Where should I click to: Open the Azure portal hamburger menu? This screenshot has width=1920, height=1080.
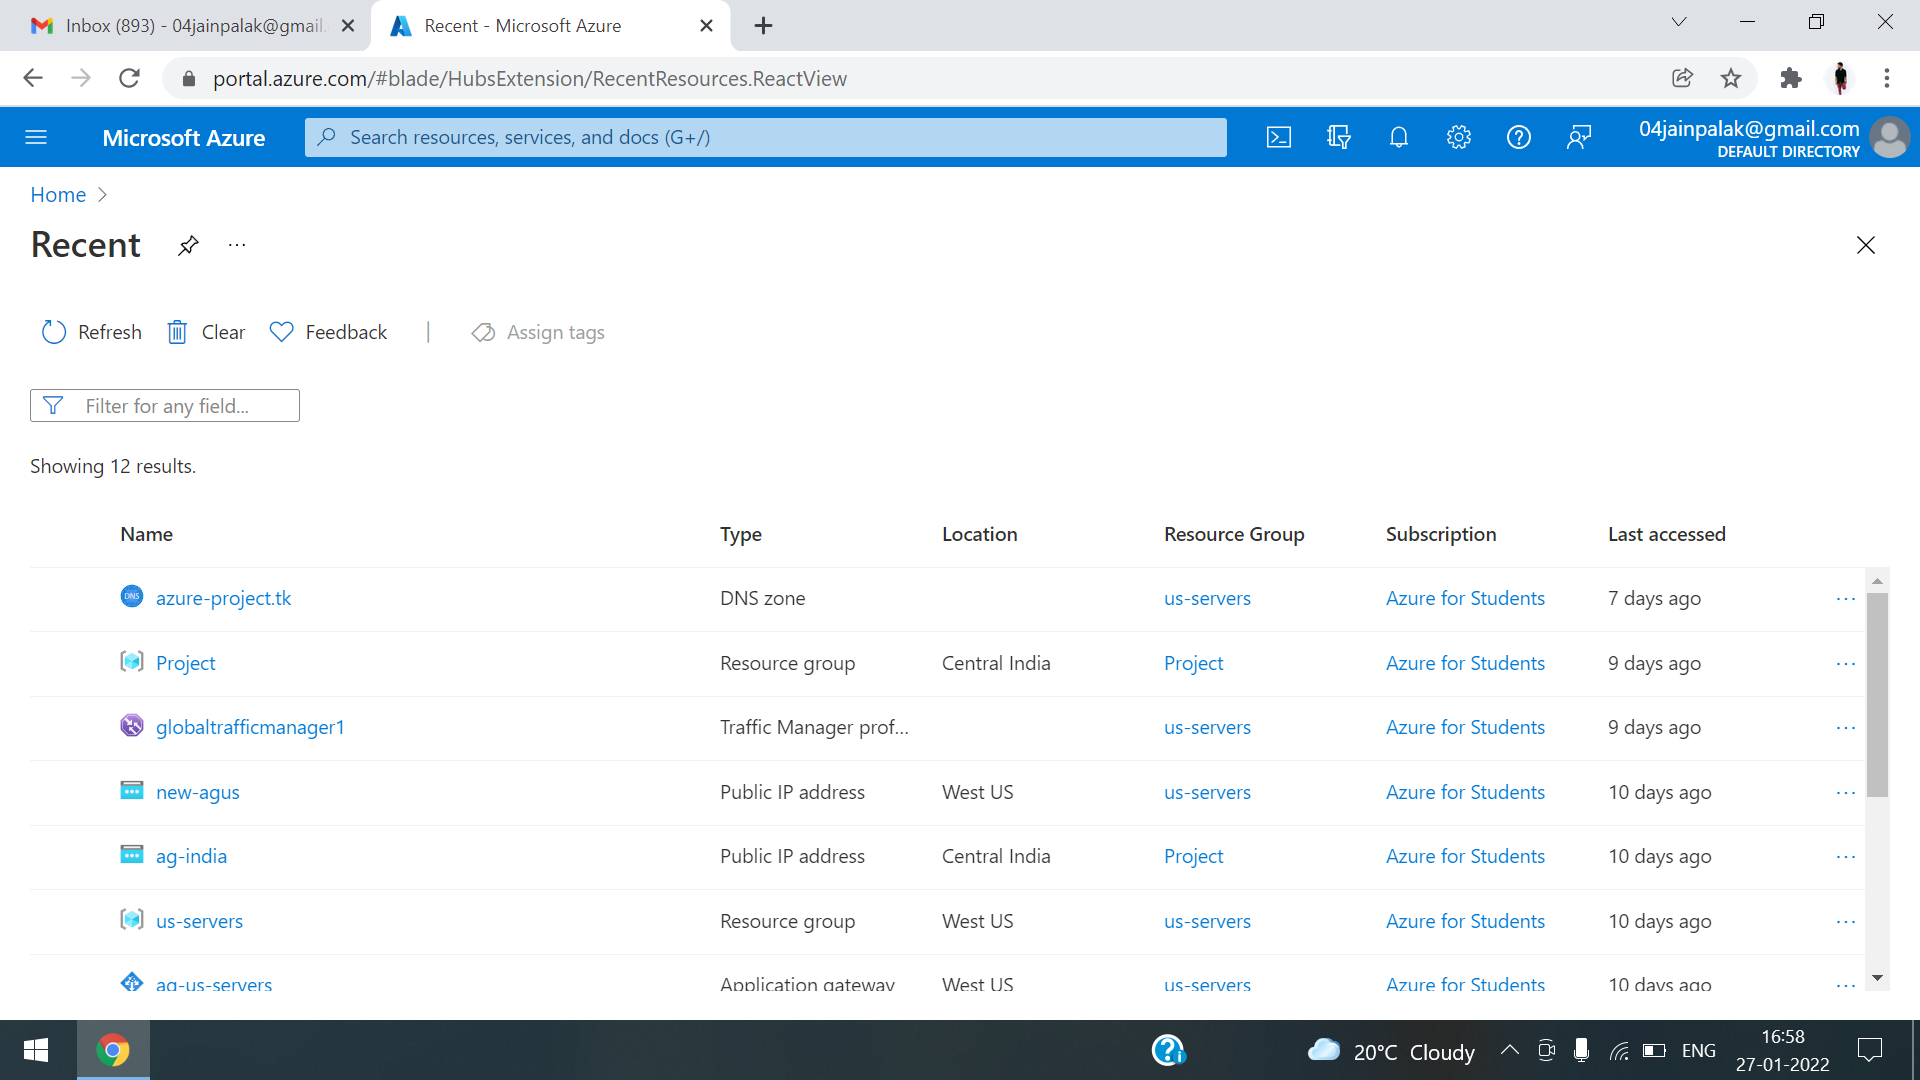pyautogui.click(x=36, y=137)
